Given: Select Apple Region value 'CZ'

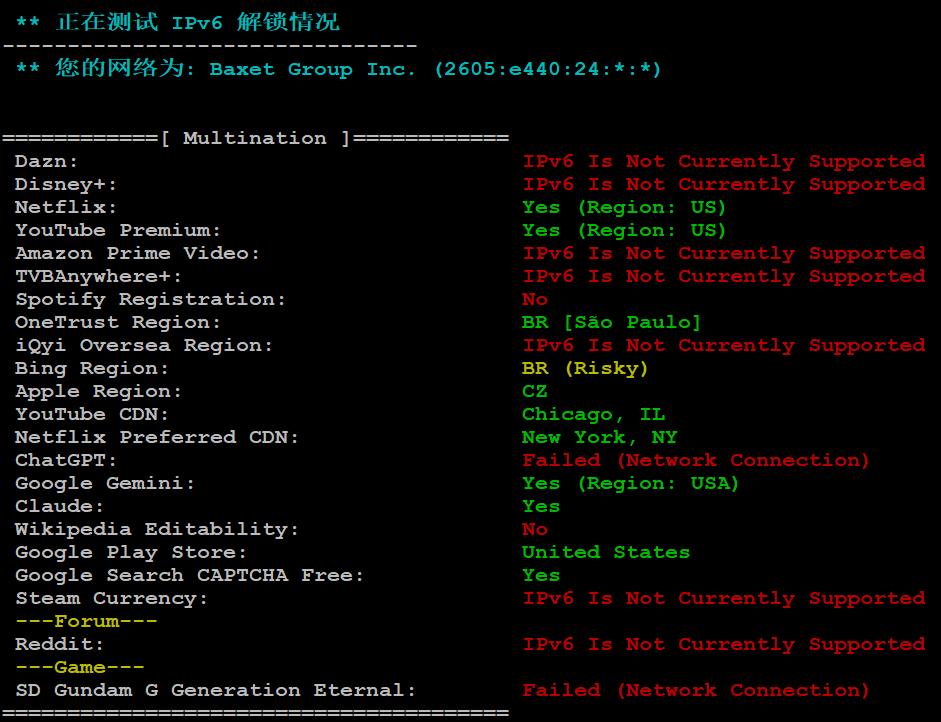Looking at the screenshot, I should 535,391.
